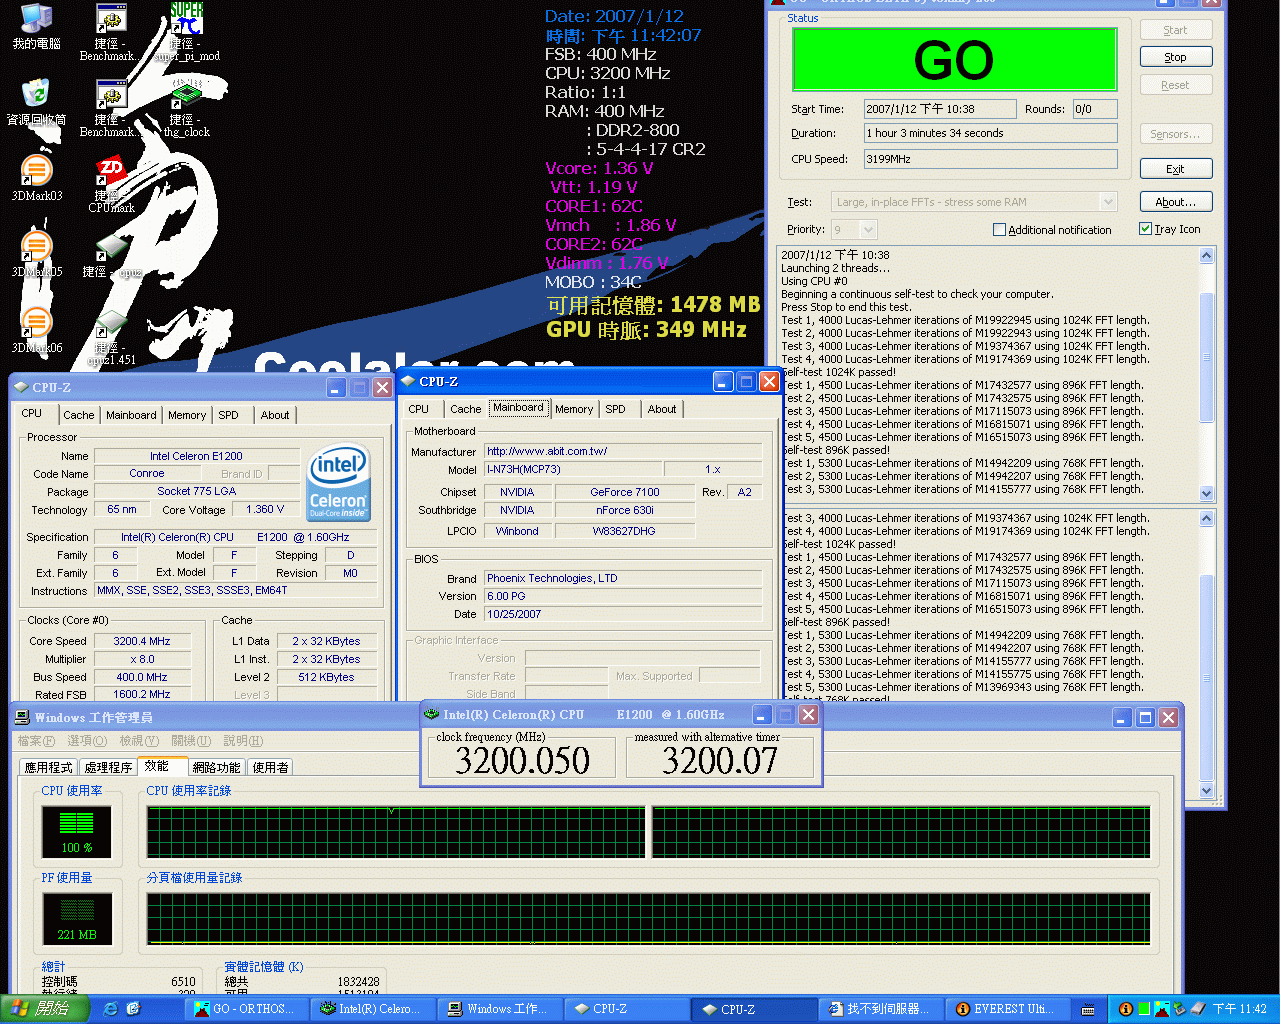The image size is (1280, 1024).
Task: Open the 資源回收筒 recycle bin icon
Action: [36, 102]
